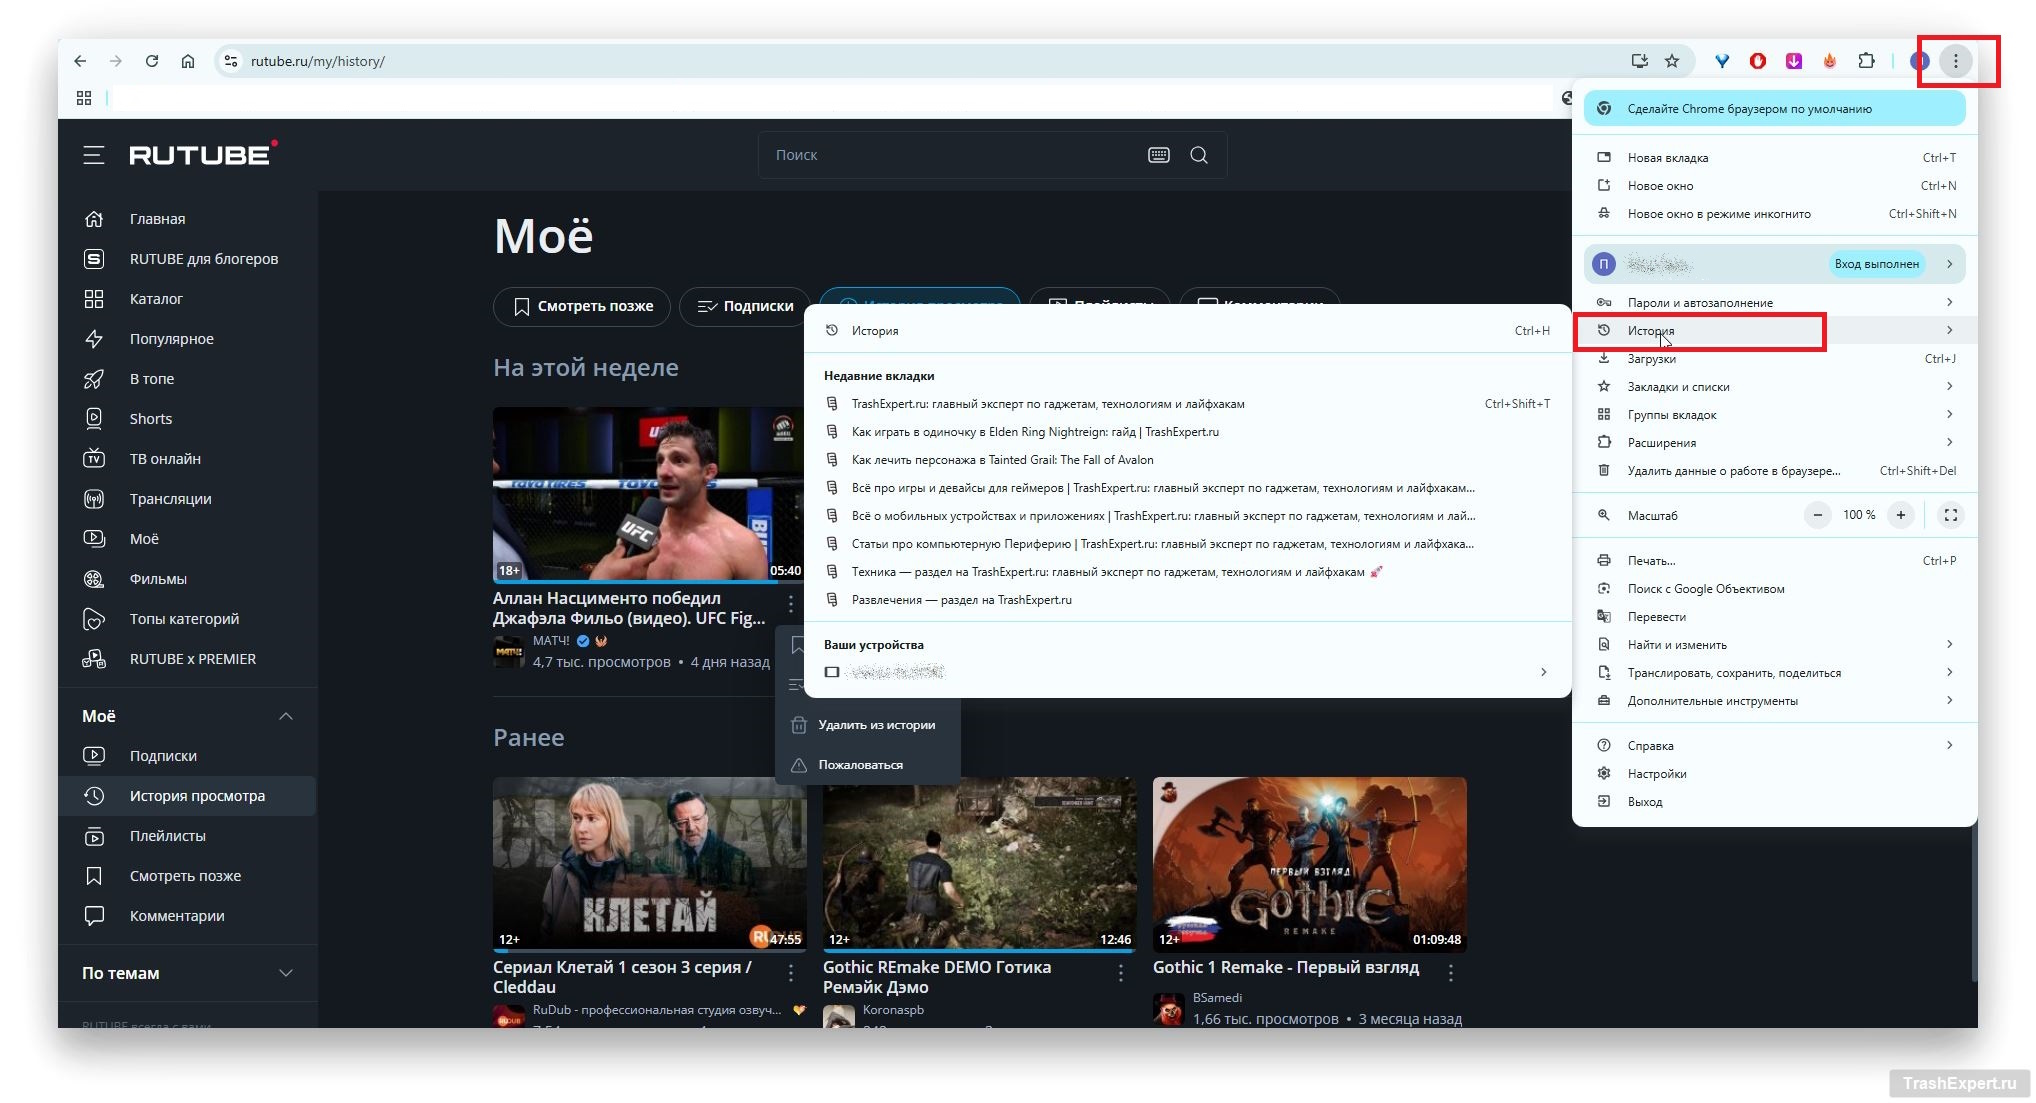This screenshot has height=1103, width=2036.
Task: Click the Смотреть позже filter button
Action: coord(582,306)
